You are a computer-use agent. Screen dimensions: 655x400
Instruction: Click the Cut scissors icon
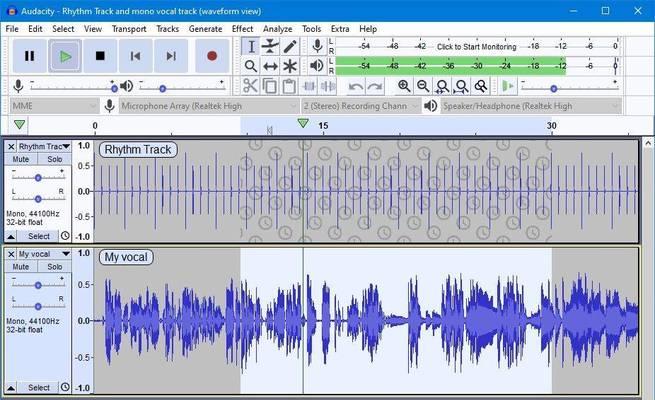[x=250, y=86]
